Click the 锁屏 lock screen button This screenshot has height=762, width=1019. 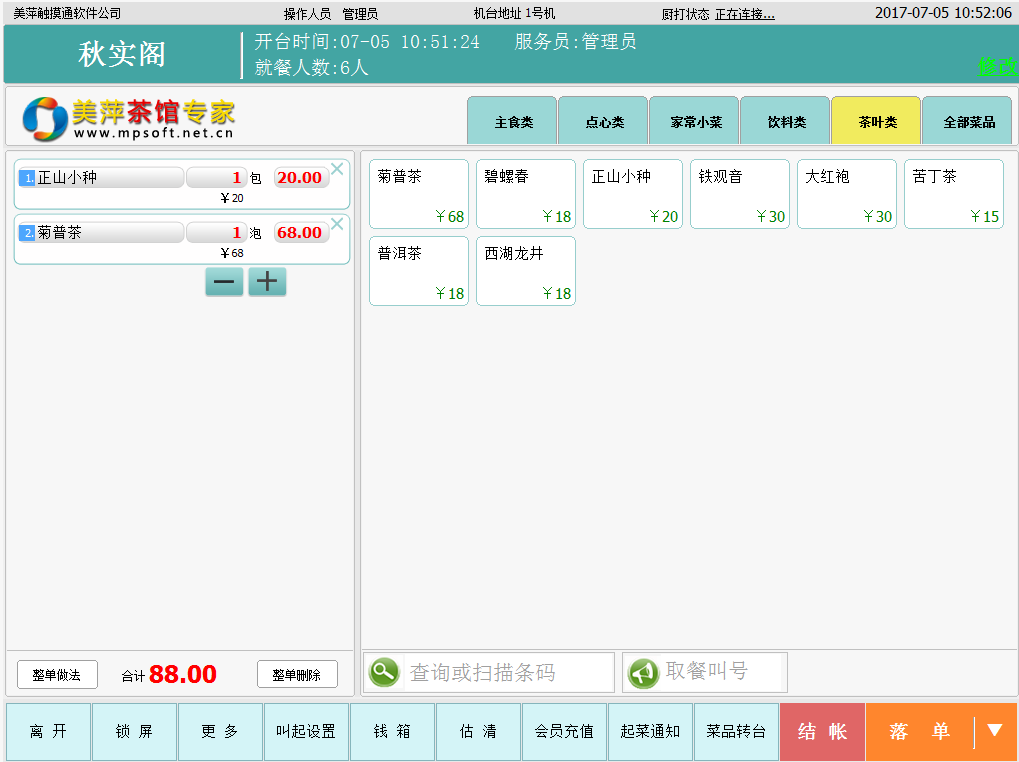[x=134, y=732]
